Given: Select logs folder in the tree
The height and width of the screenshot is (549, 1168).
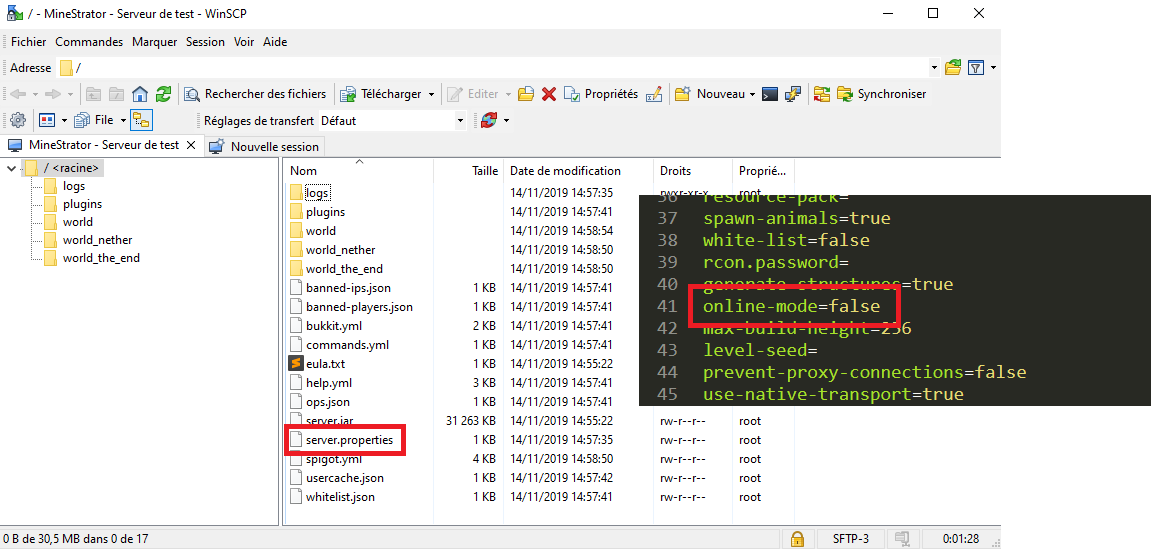Looking at the screenshot, I should tap(74, 186).
